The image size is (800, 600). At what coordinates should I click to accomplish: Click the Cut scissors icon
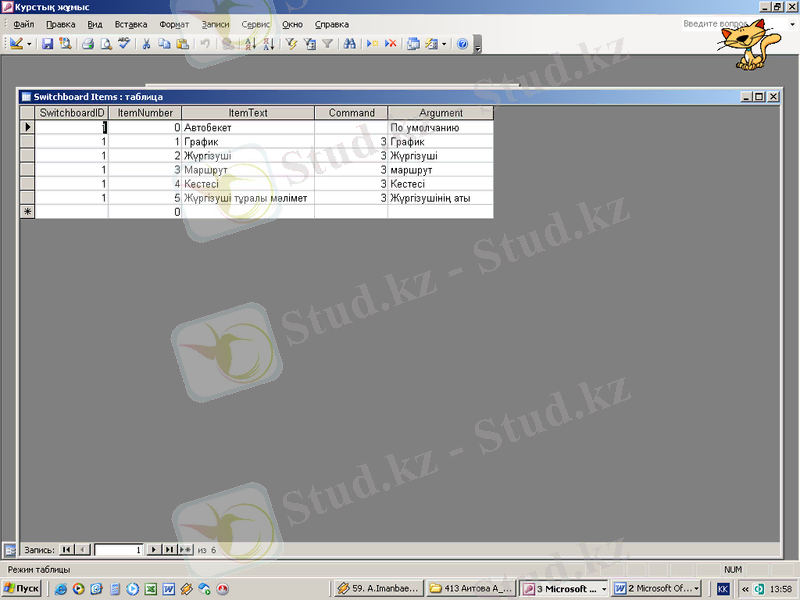[x=146, y=44]
